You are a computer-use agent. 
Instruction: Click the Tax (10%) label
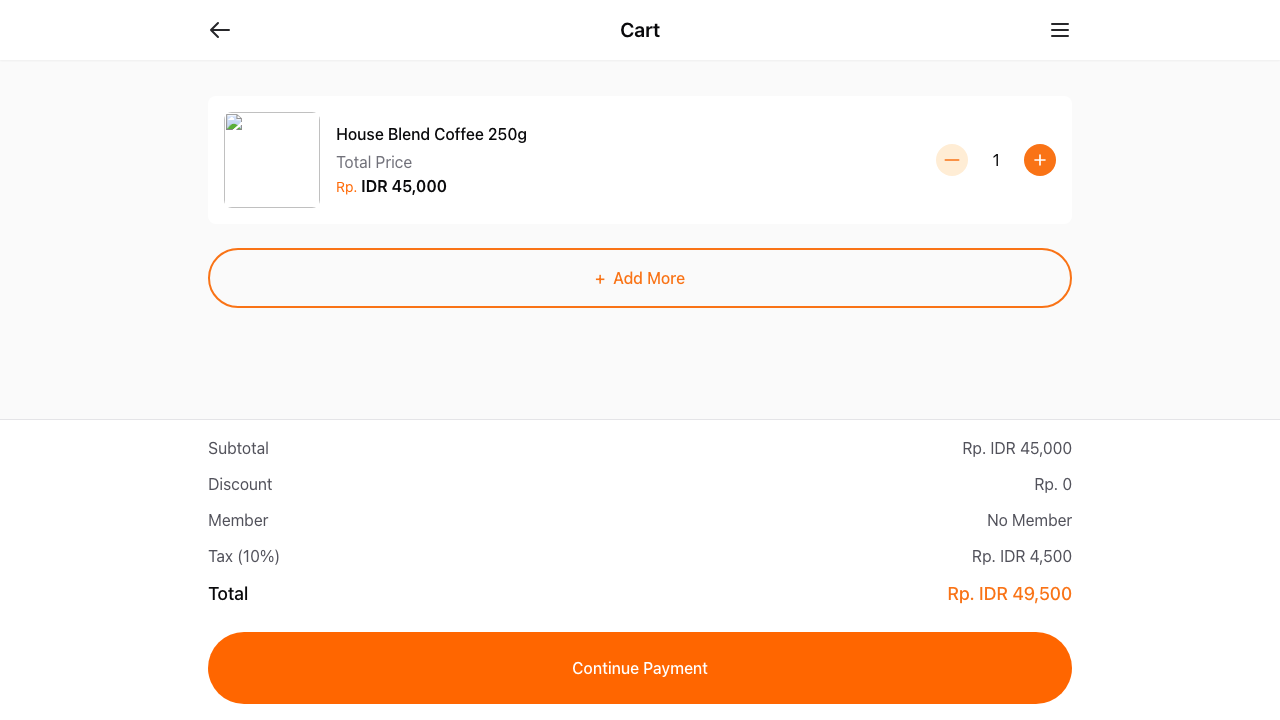click(x=244, y=556)
